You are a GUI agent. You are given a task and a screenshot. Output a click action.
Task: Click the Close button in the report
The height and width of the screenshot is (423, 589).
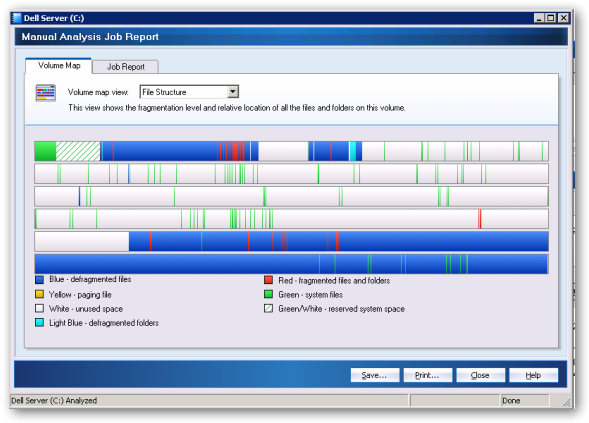click(480, 375)
